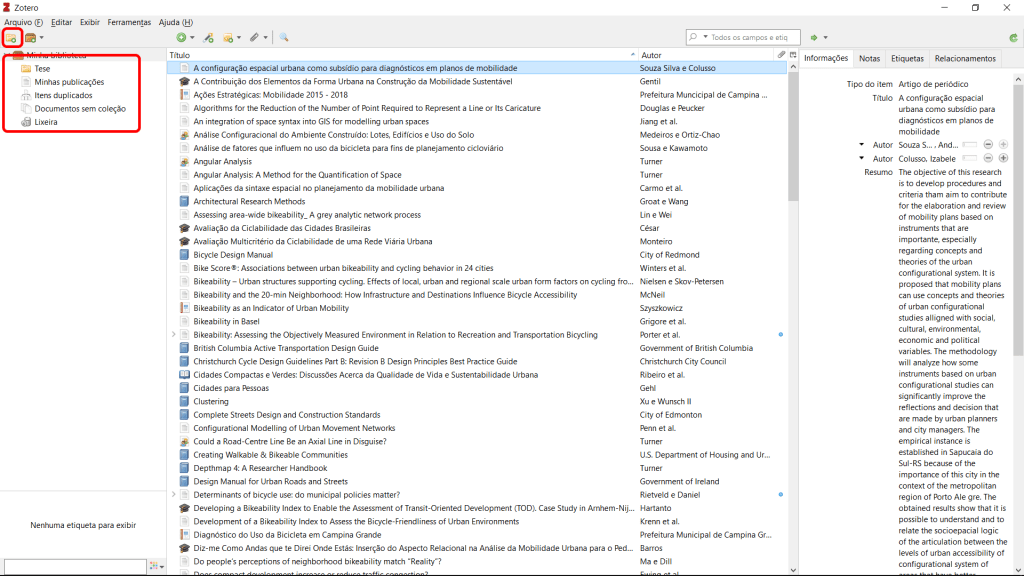Click the green New Item button
The width and height of the screenshot is (1024, 576).
click(x=182, y=37)
